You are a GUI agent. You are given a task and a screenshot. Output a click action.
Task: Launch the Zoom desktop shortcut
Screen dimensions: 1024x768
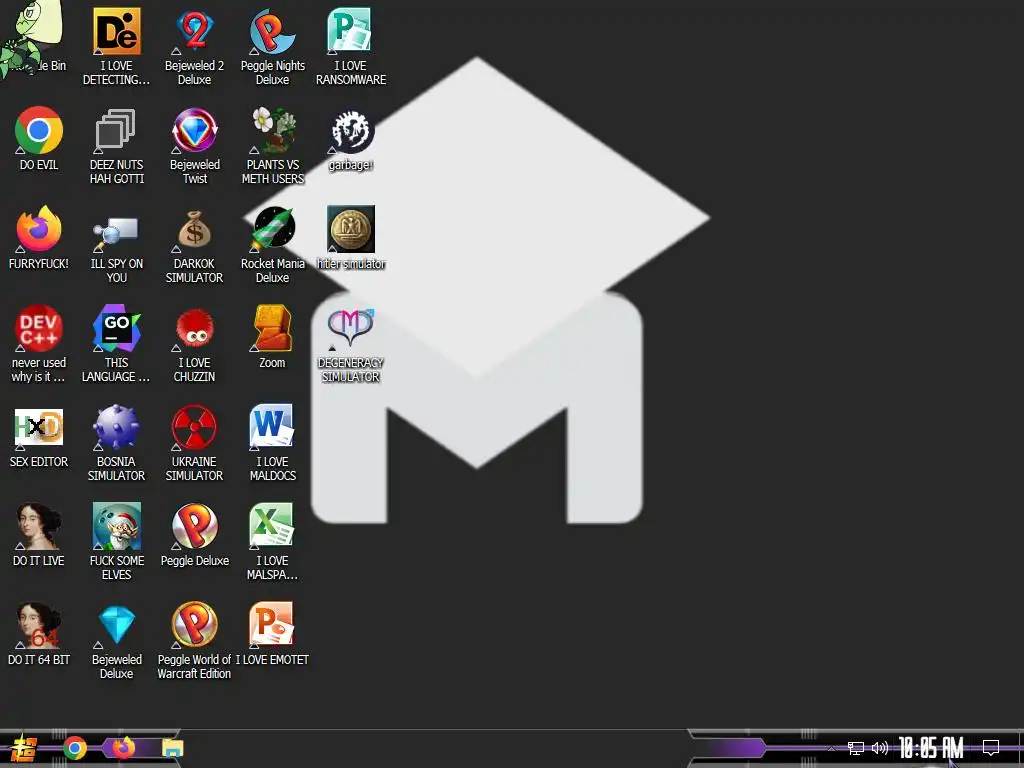[273, 337]
